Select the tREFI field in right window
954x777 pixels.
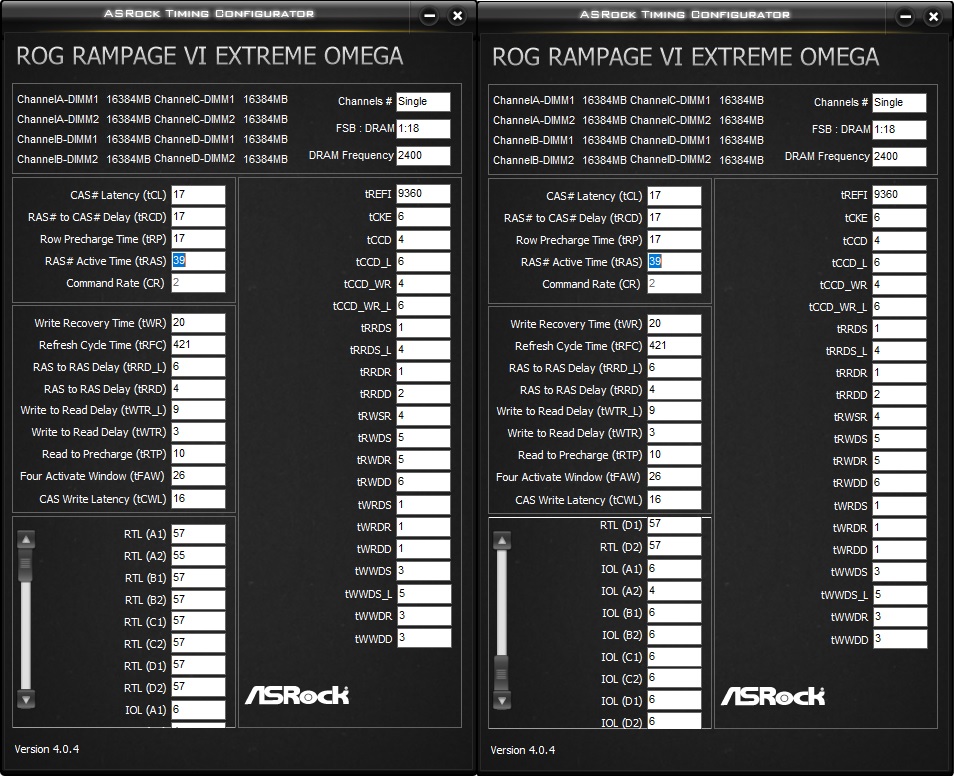[x=899, y=195]
